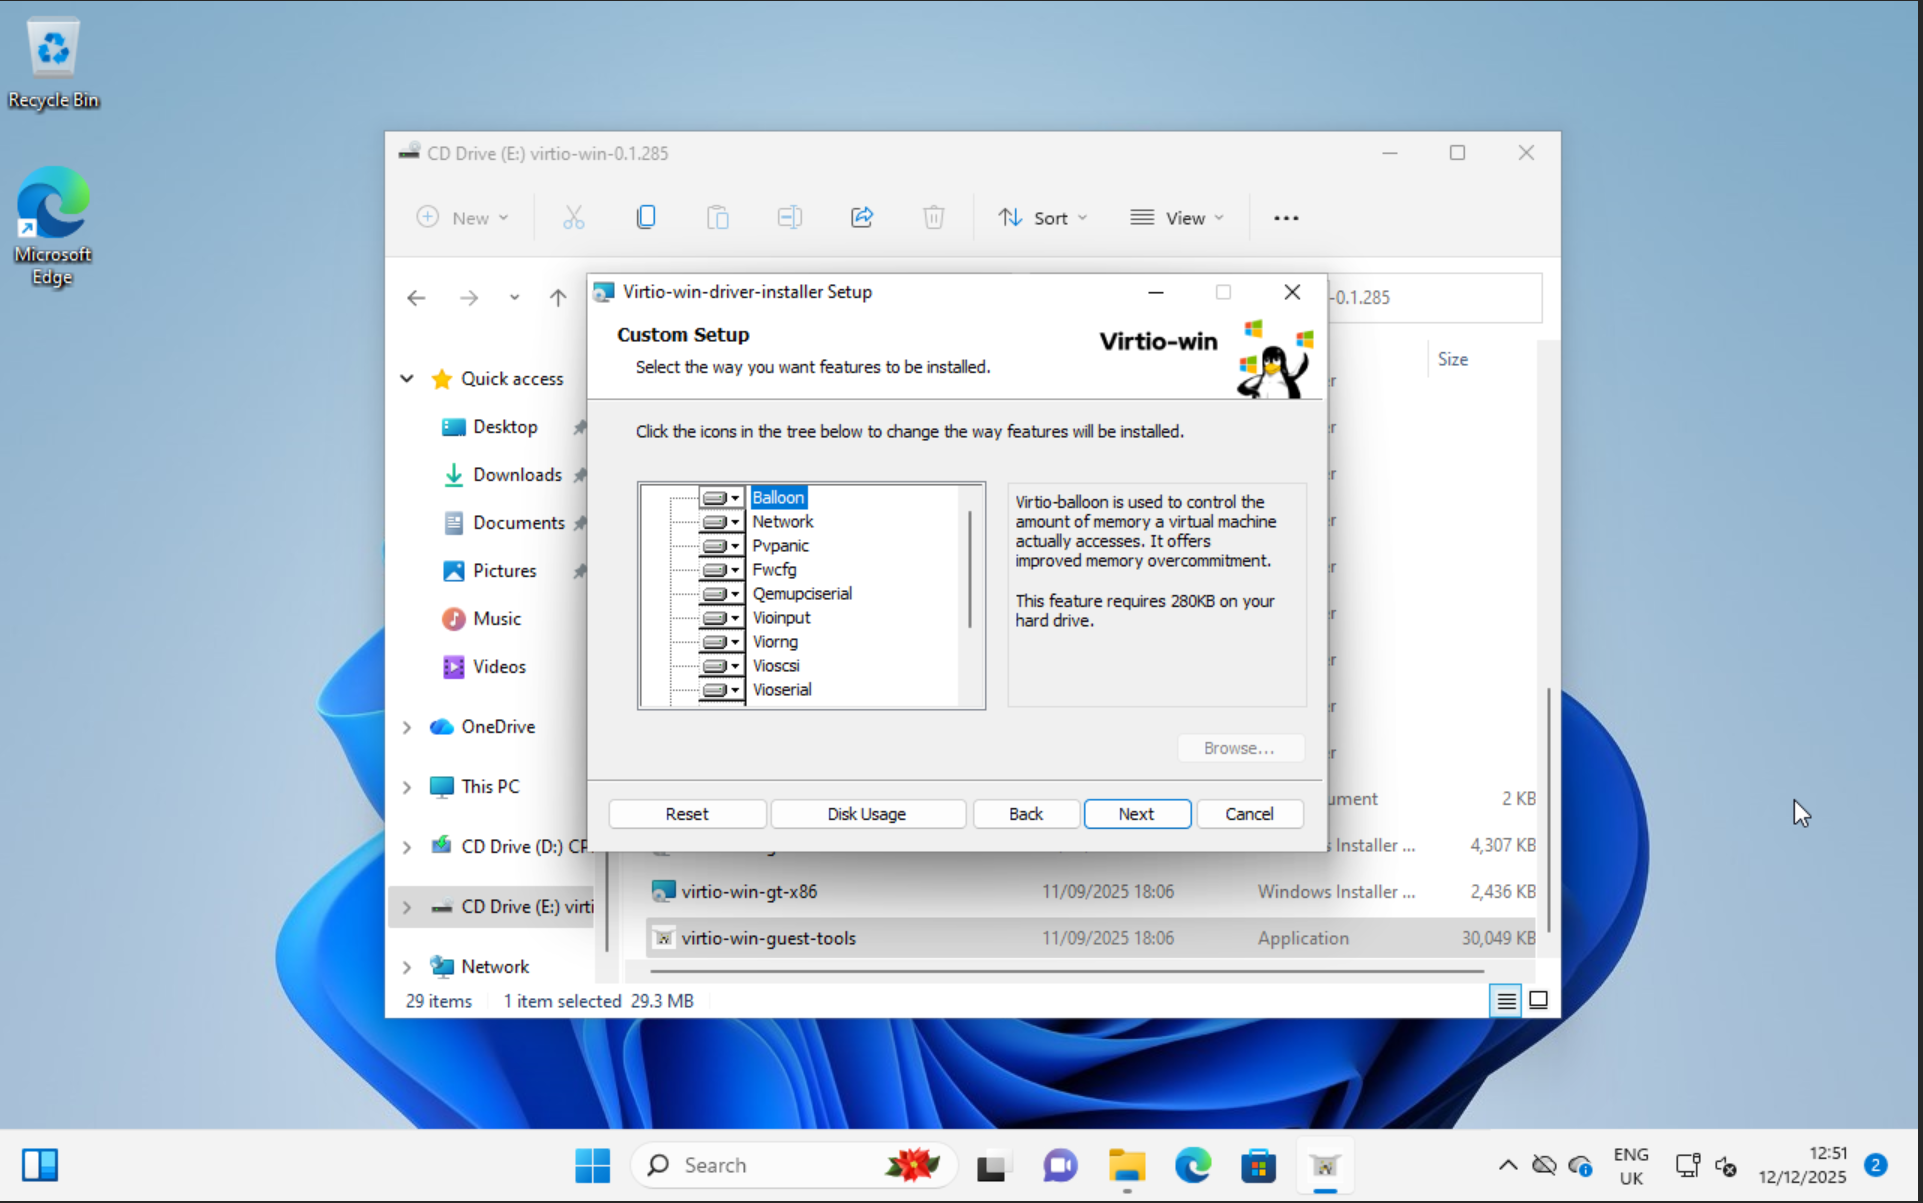Click the Rename icon in Explorer toolbar
This screenshot has height=1203, width=1923.
[x=790, y=217]
